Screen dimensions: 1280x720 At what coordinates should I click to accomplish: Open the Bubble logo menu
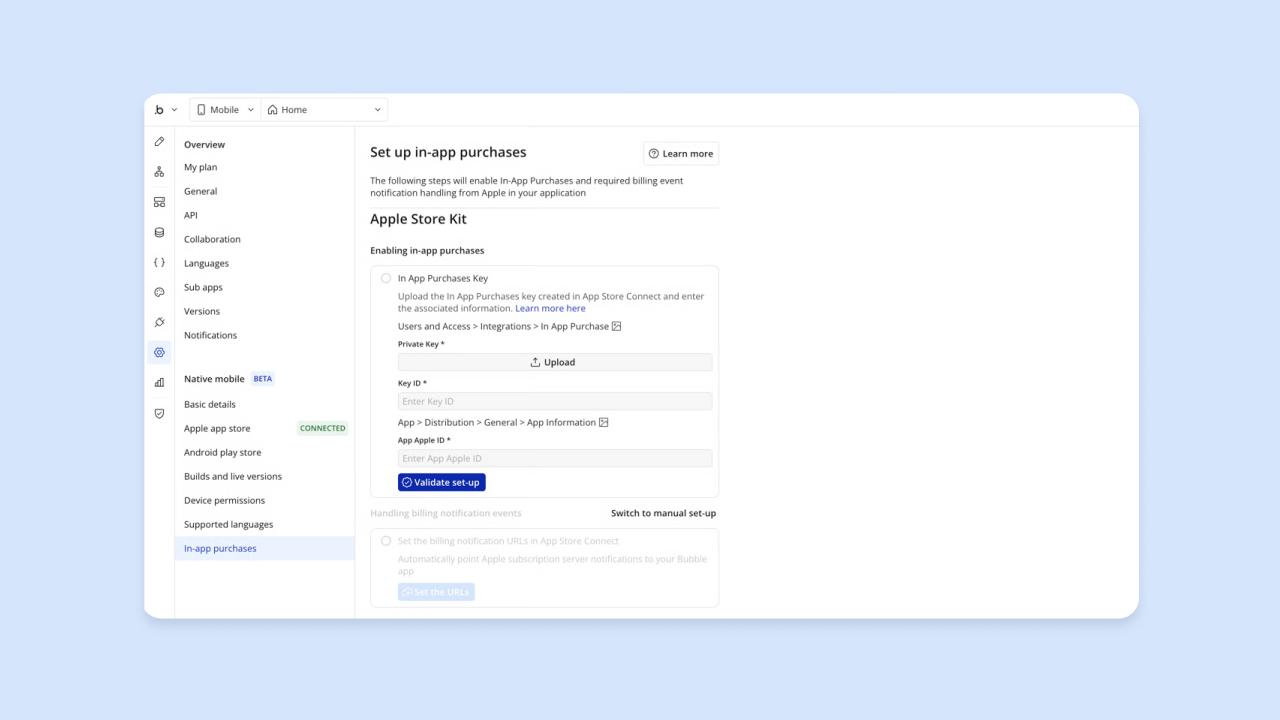click(159, 110)
